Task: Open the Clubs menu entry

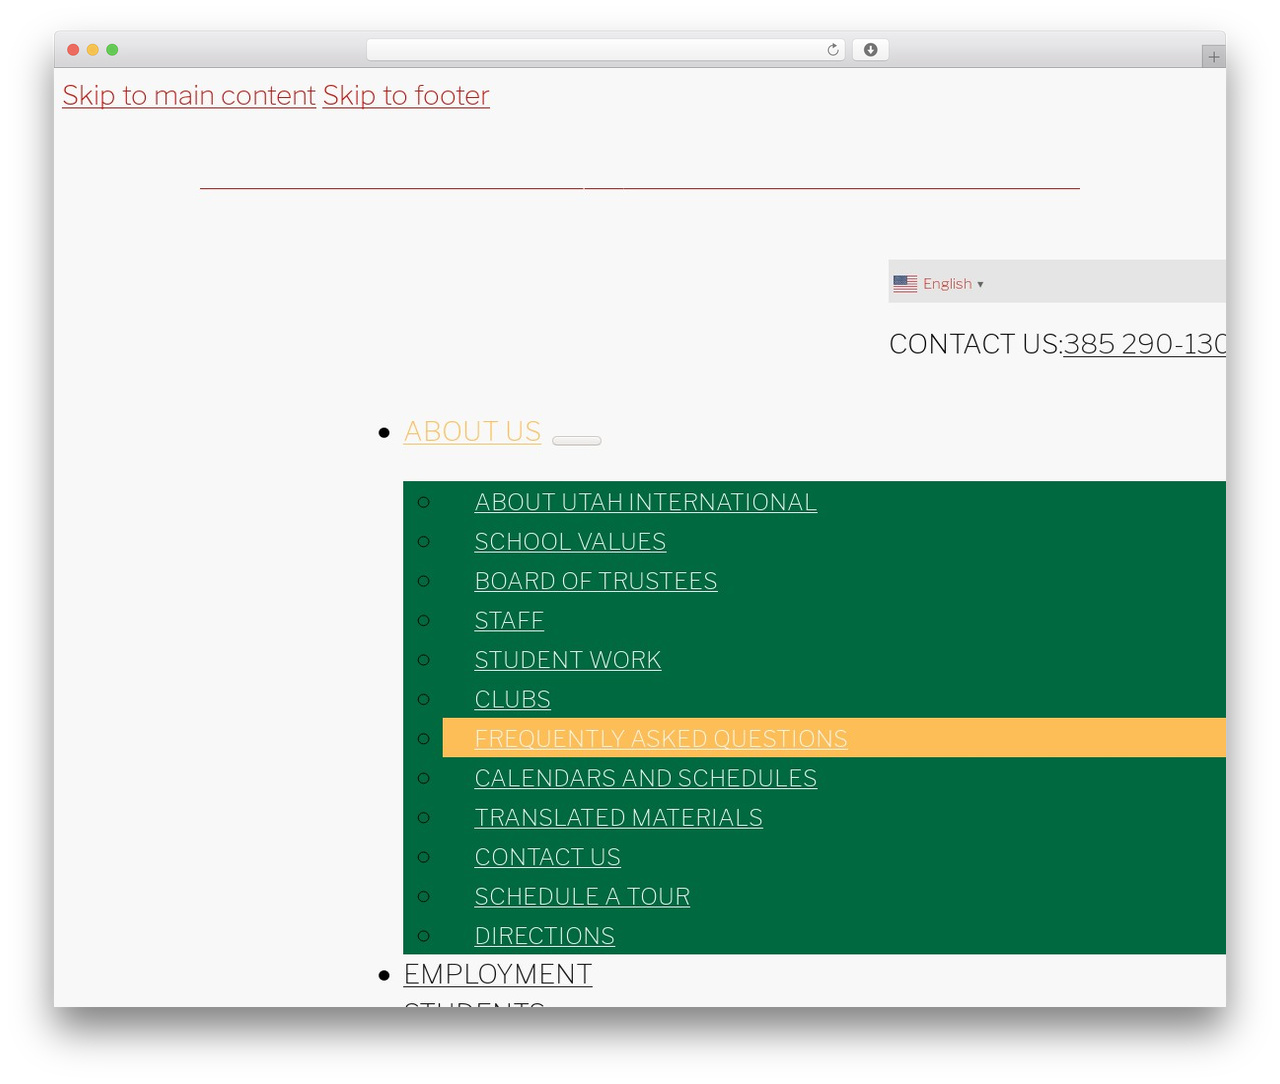Action: click(512, 700)
